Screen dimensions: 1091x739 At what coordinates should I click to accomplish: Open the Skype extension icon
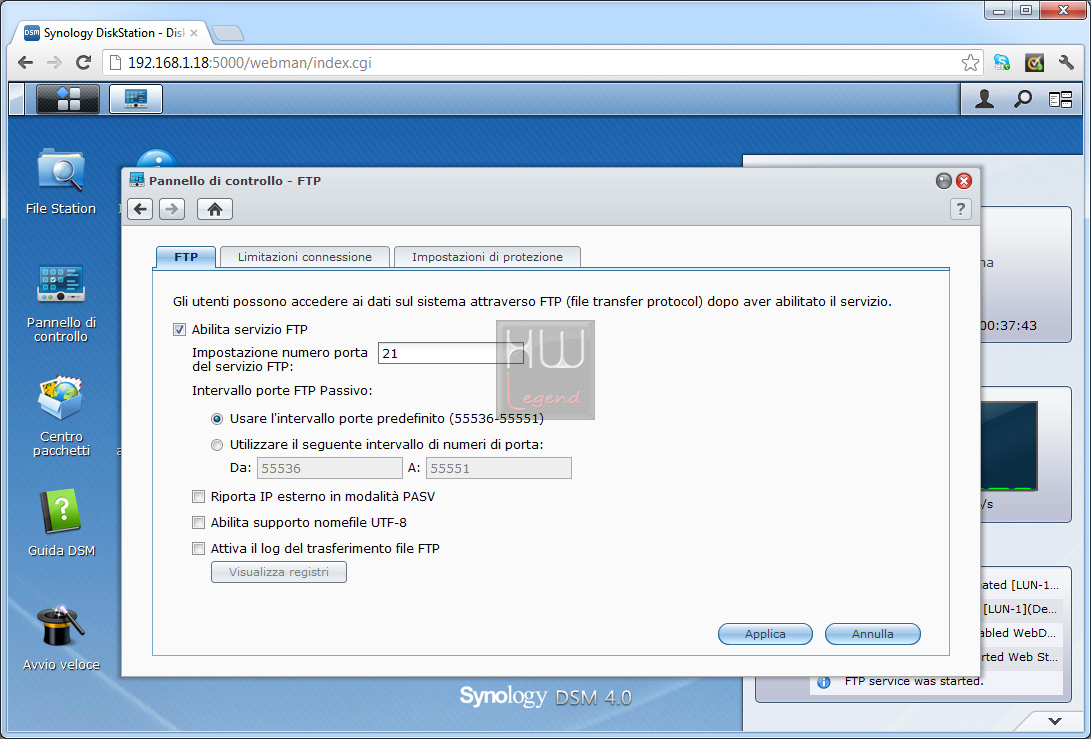(1002, 63)
